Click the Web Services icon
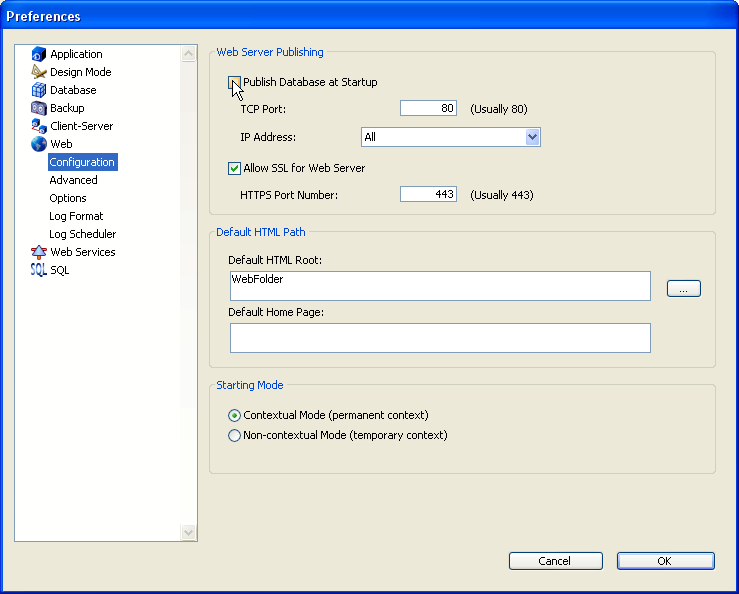This screenshot has height=594, width=739. (x=39, y=252)
